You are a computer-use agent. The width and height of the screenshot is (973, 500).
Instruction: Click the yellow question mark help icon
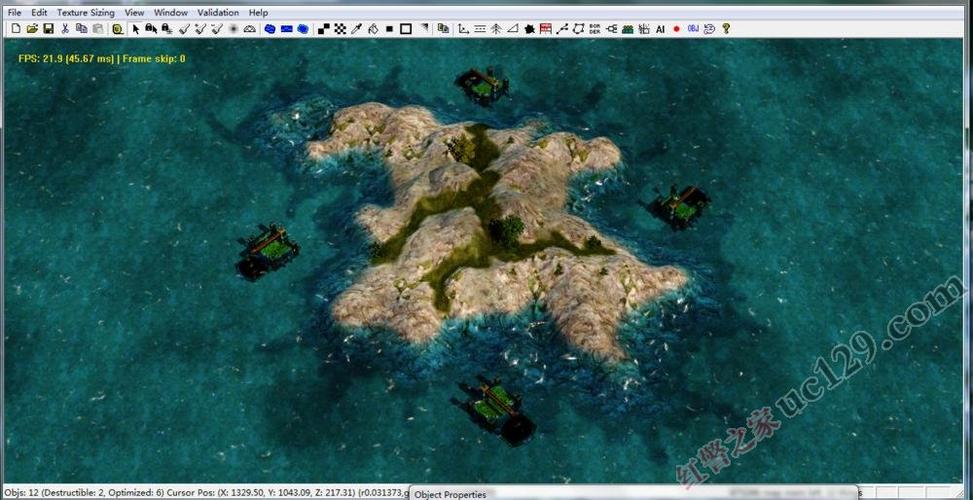tap(726, 29)
